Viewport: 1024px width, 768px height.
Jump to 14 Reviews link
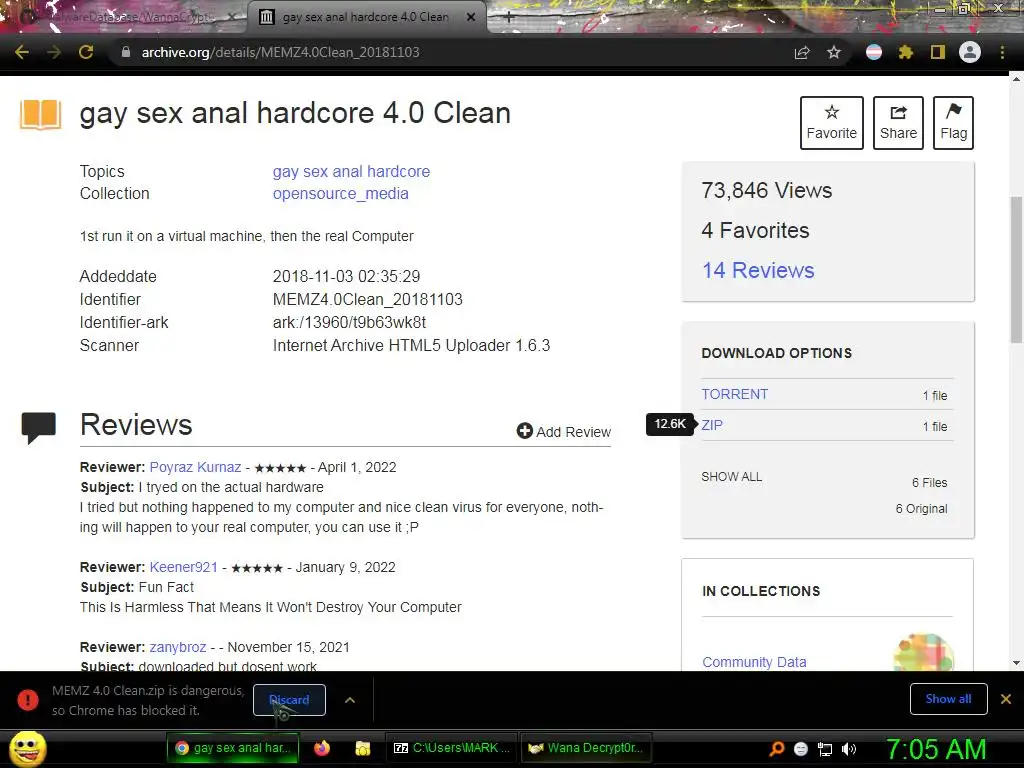(x=758, y=270)
